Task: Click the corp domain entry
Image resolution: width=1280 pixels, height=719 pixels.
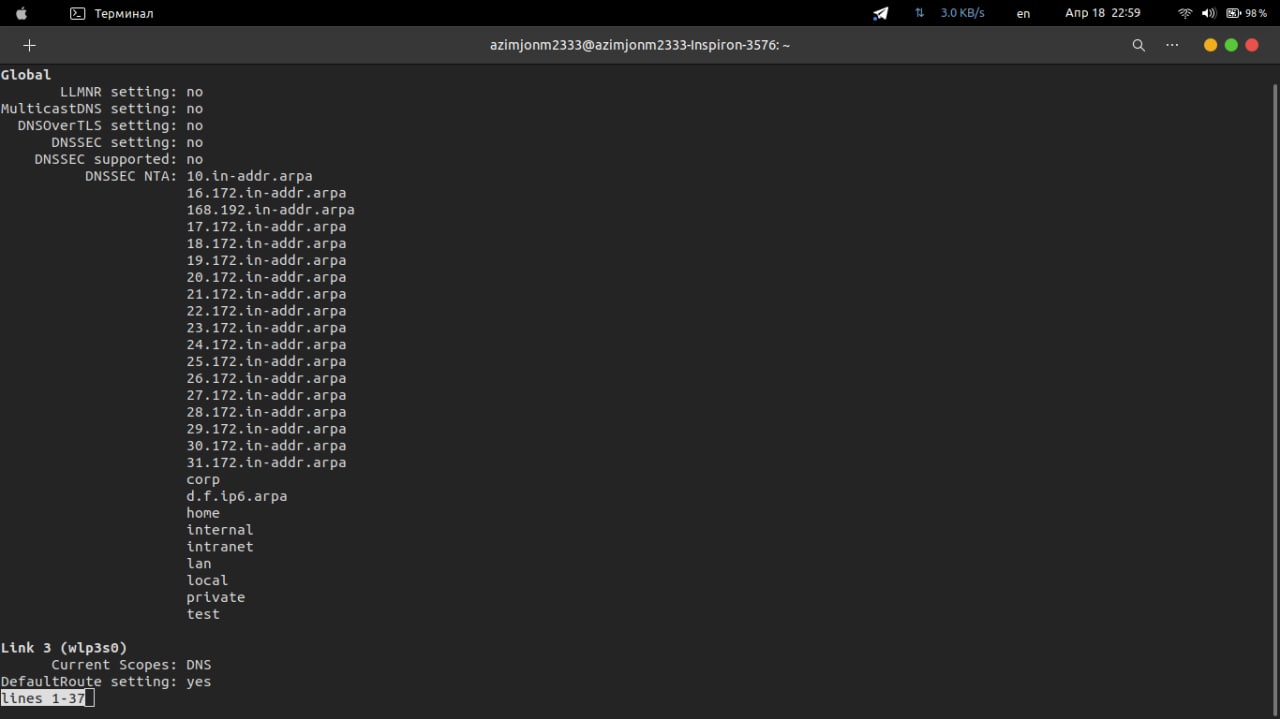Action: point(203,480)
